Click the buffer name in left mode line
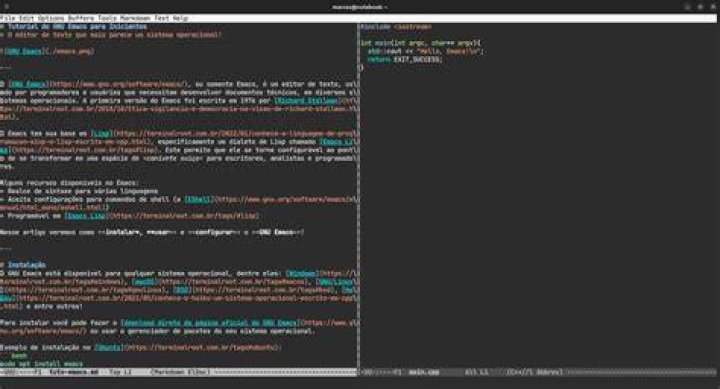720x389 pixels. 74,372
